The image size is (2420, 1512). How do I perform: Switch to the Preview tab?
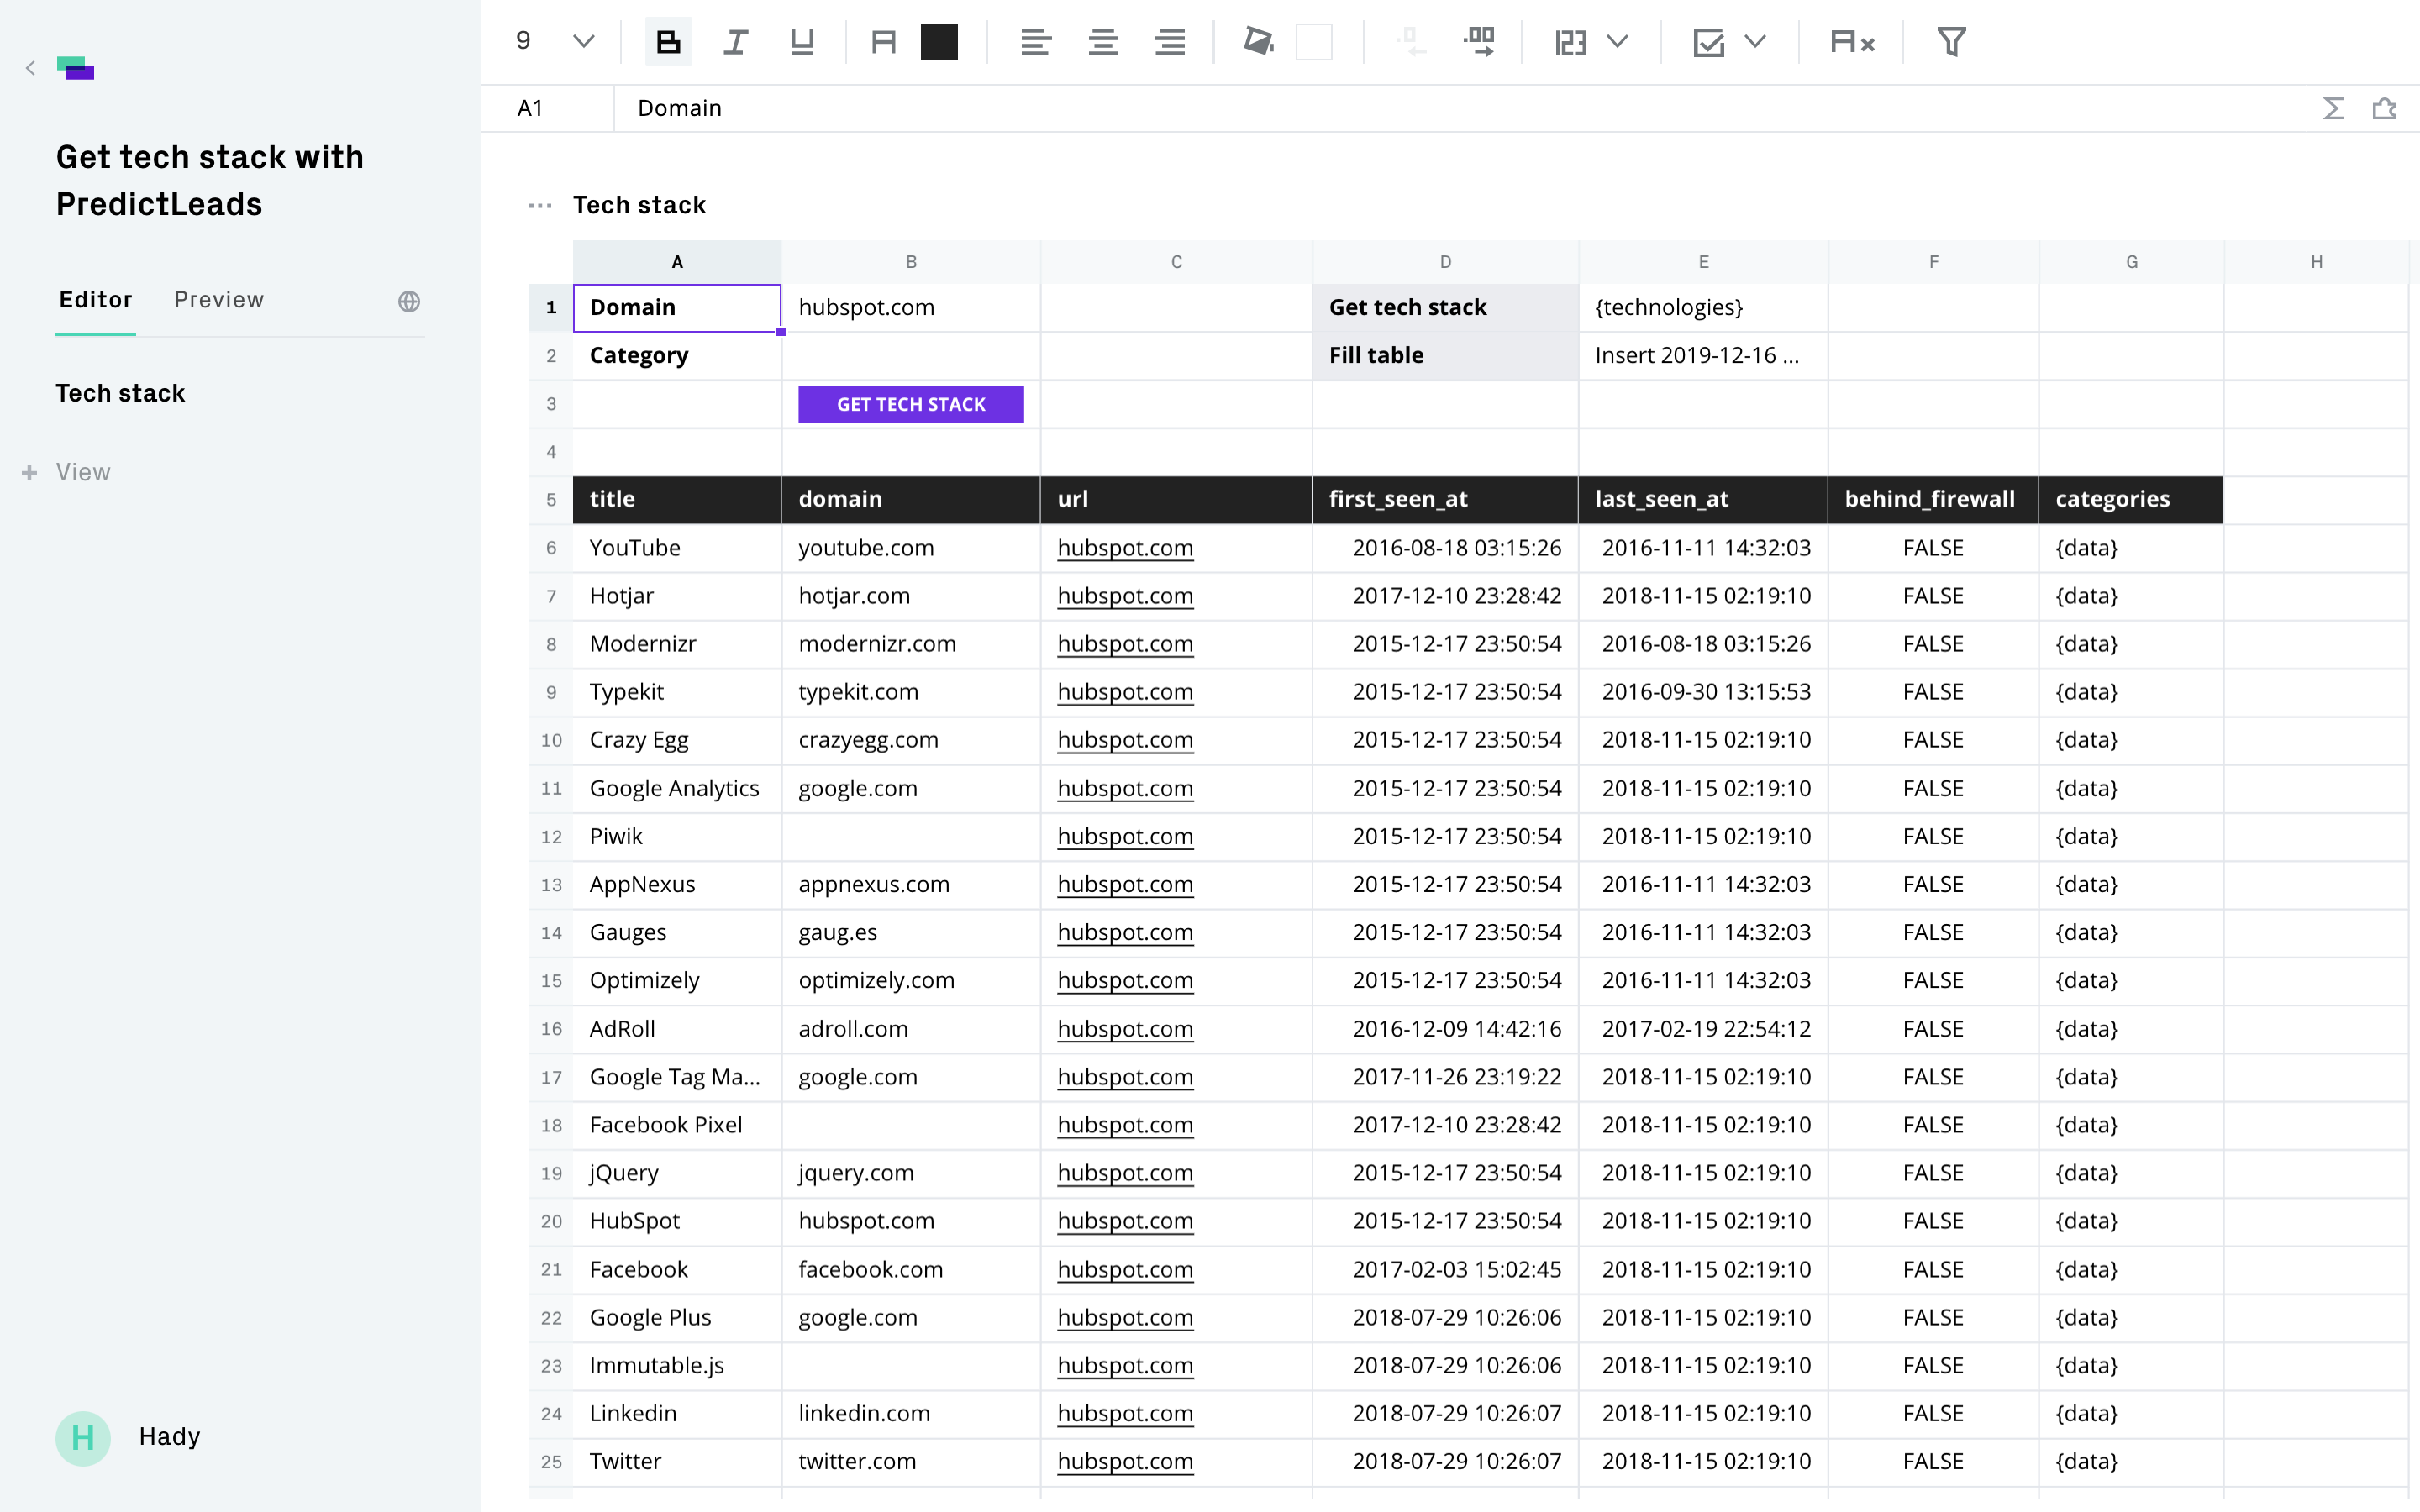click(x=219, y=300)
